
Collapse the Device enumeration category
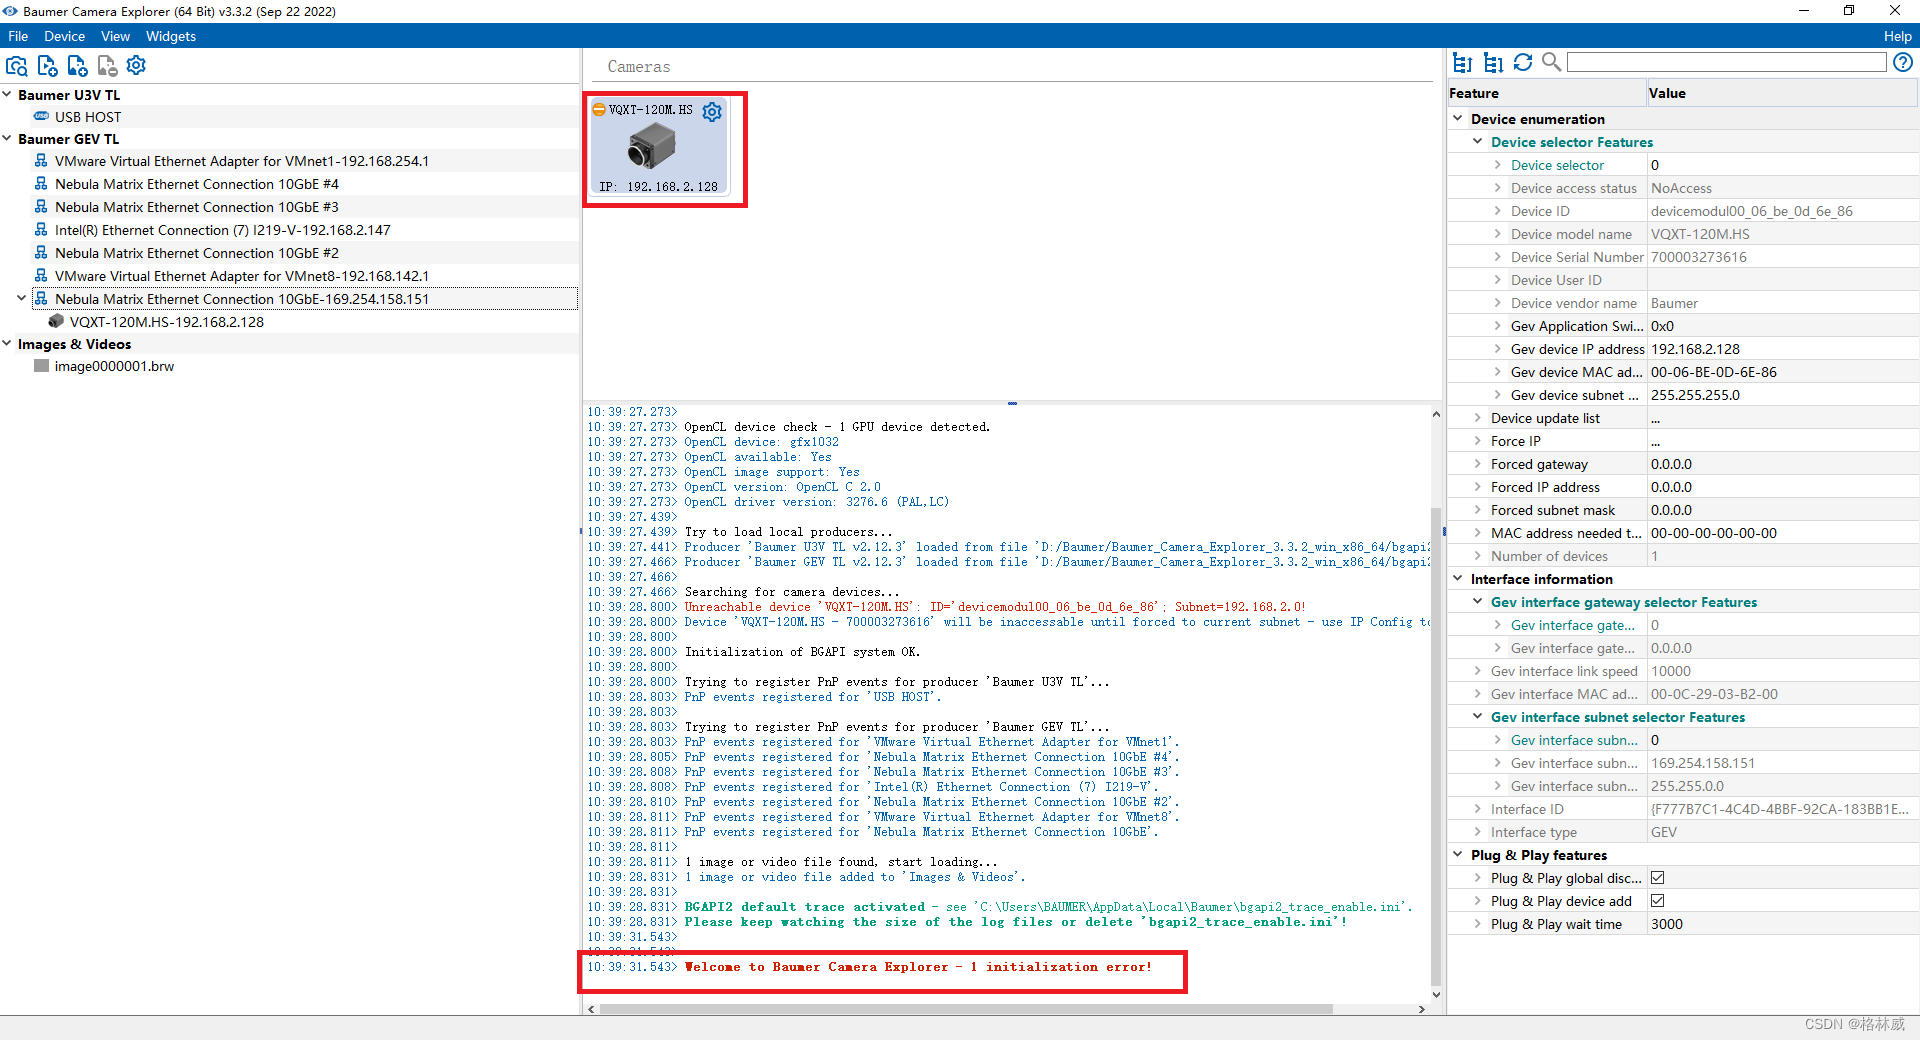(x=1458, y=119)
